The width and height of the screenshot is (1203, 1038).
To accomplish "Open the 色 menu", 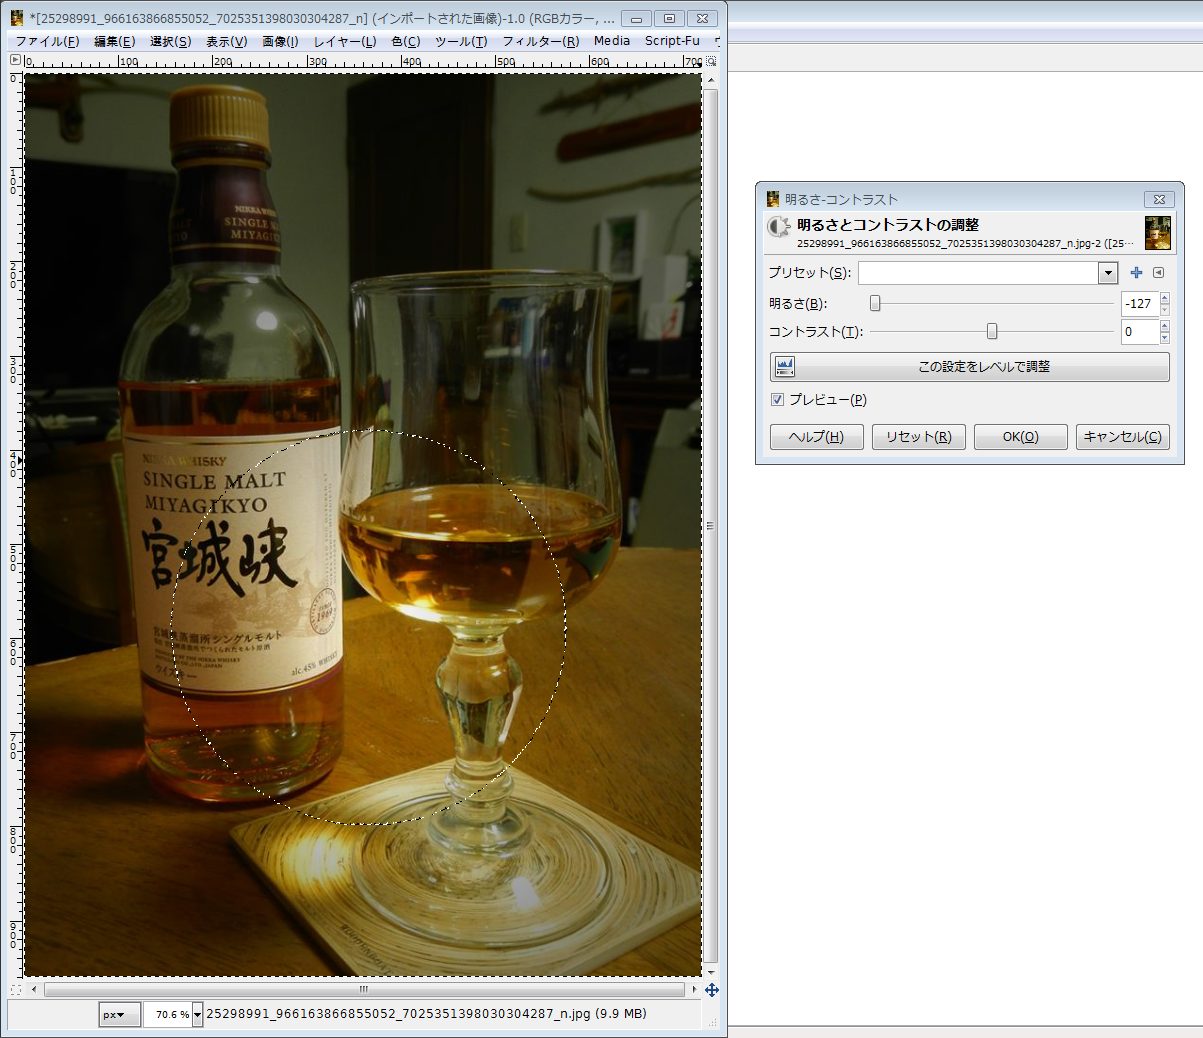I will (405, 41).
